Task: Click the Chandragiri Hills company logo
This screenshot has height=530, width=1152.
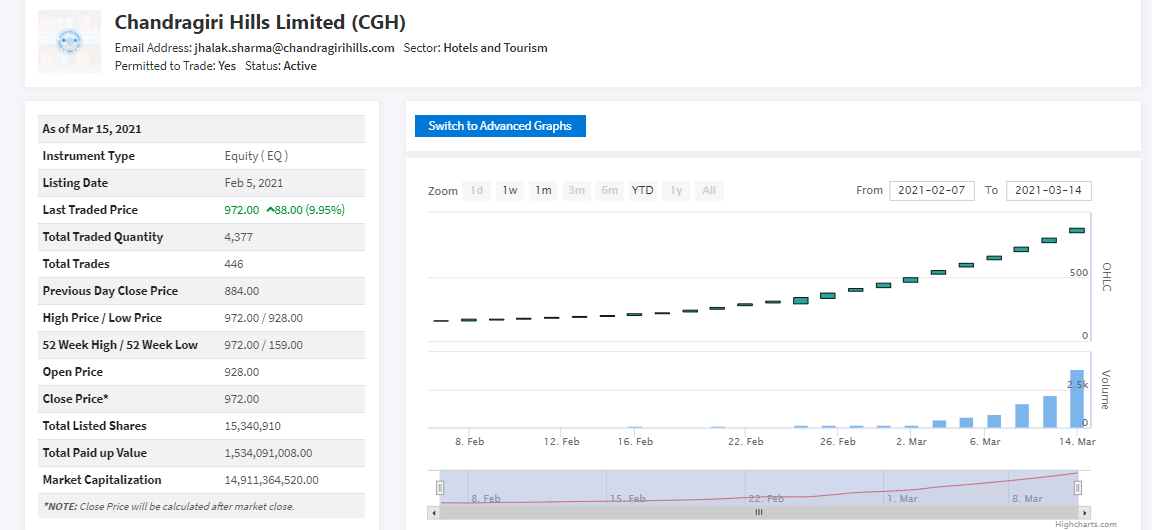Action: pyautogui.click(x=69, y=41)
